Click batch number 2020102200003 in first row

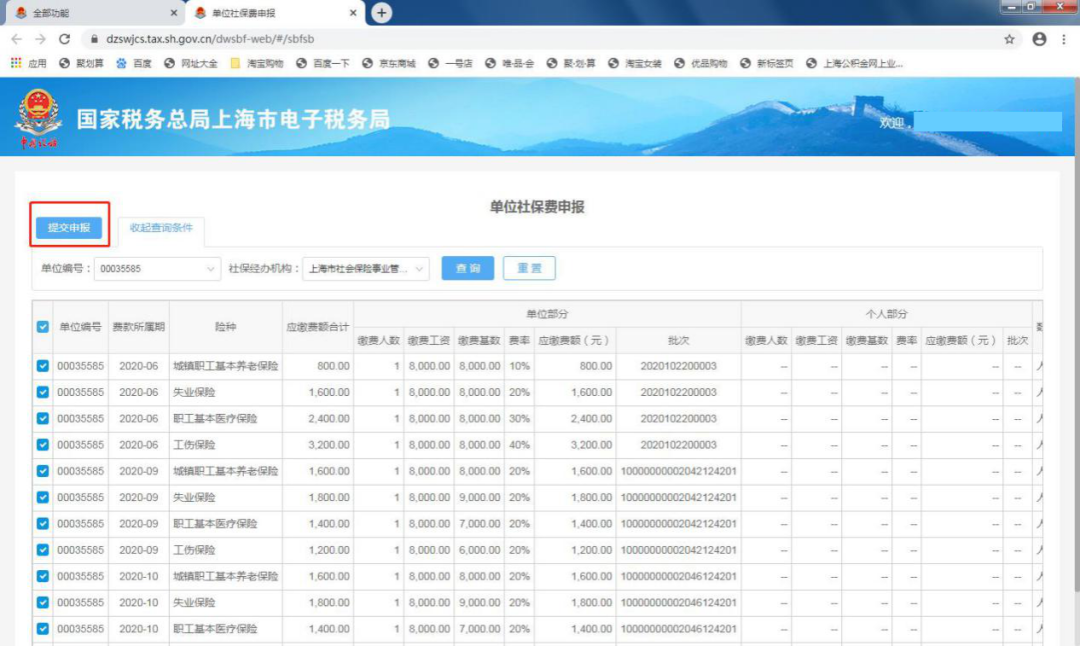pyautogui.click(x=678, y=366)
